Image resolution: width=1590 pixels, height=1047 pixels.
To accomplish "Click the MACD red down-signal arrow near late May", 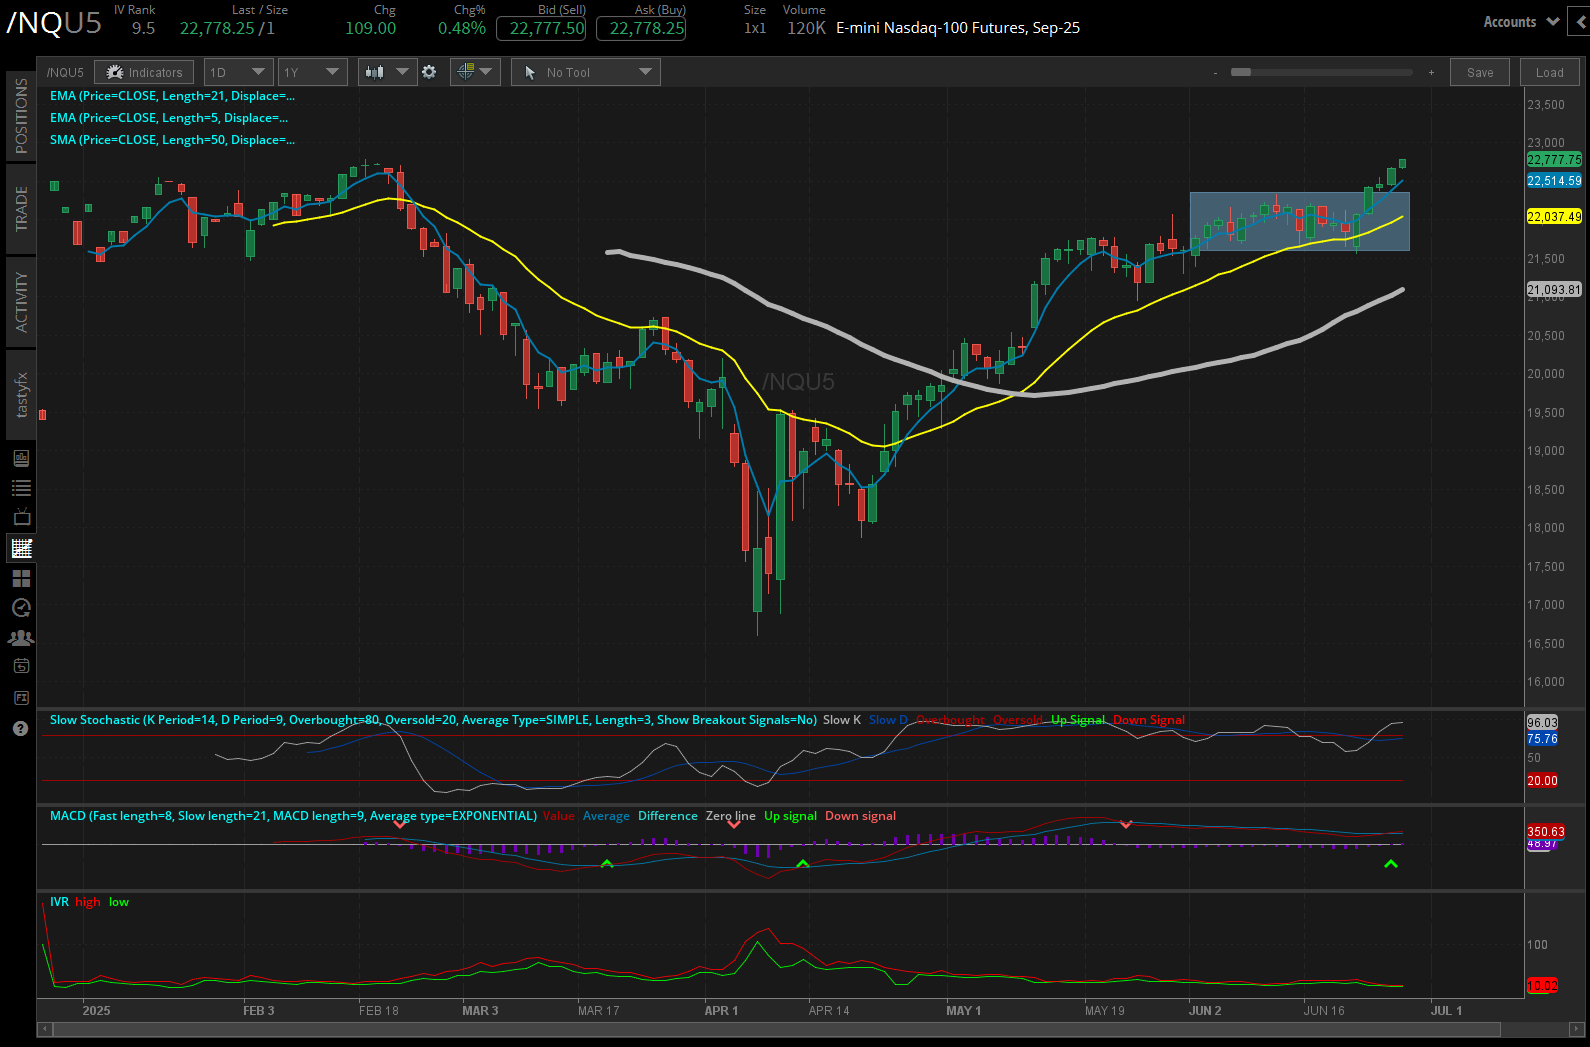I will 1126,825.
